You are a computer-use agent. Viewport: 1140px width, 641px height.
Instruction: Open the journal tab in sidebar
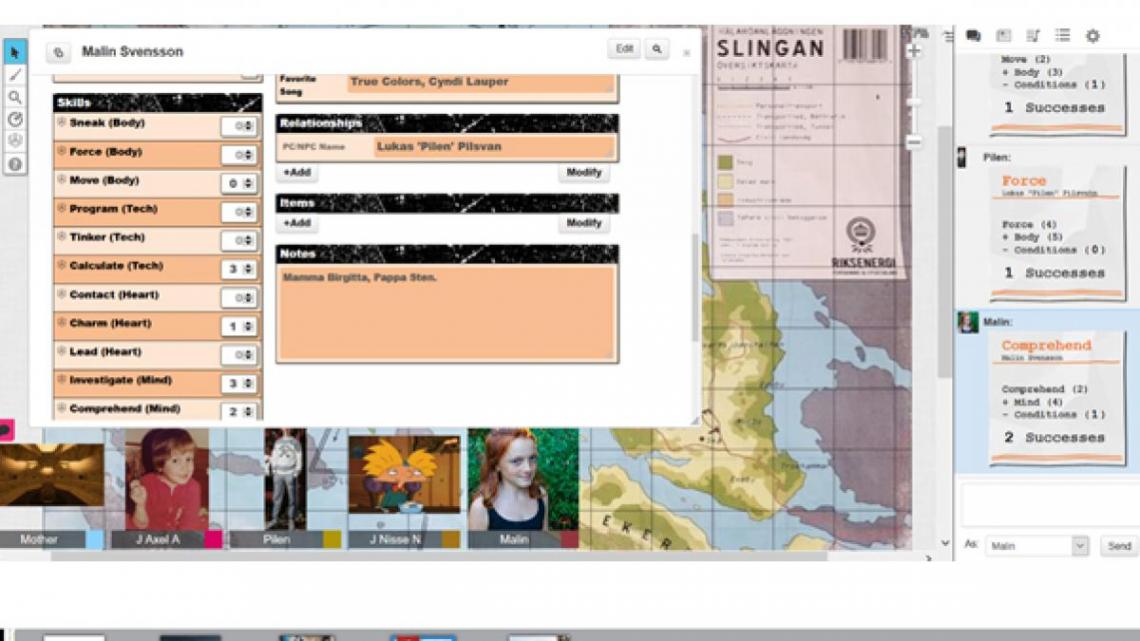pos(1033,36)
